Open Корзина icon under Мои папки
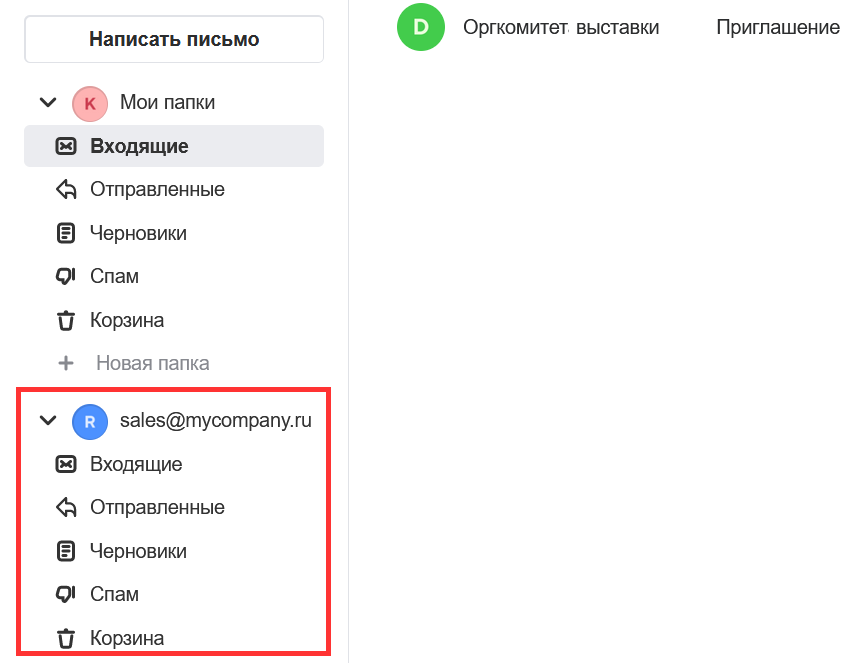The image size is (868, 663). point(66,321)
